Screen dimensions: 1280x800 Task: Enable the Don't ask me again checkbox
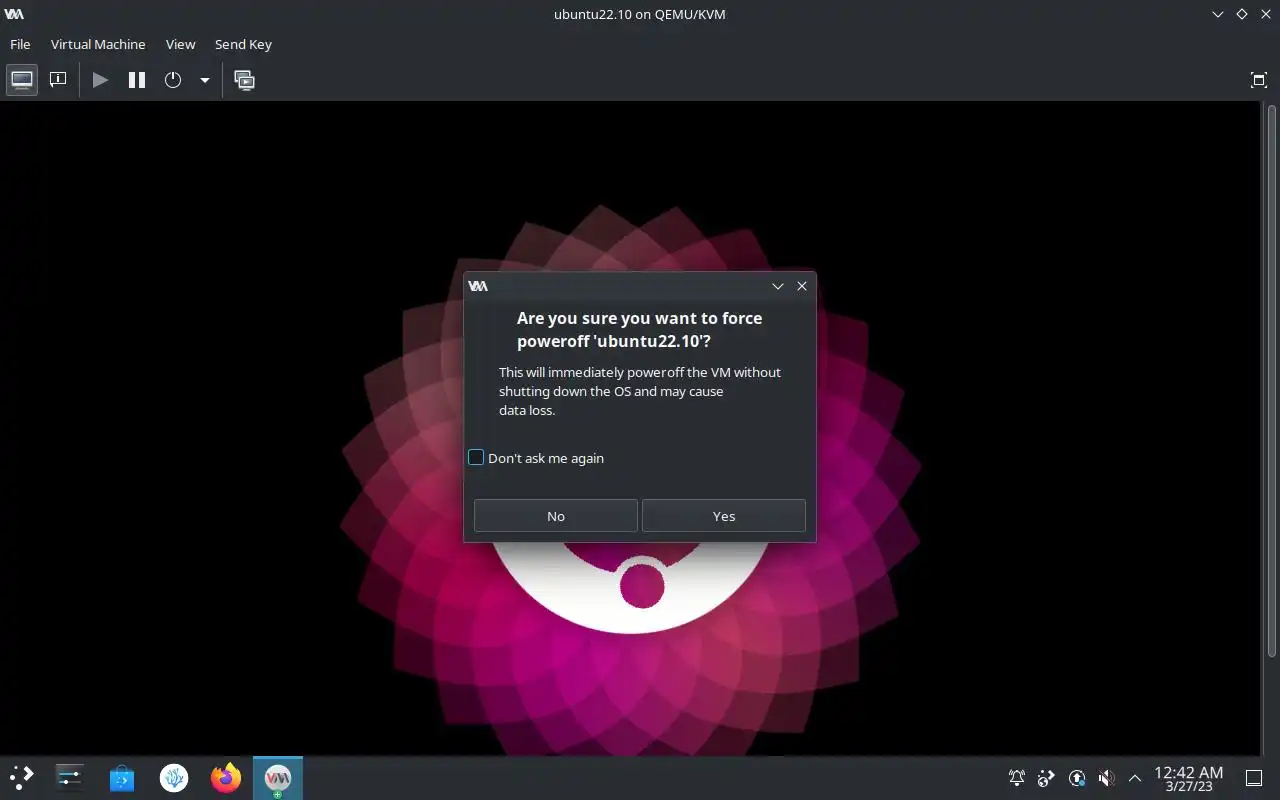click(x=476, y=457)
